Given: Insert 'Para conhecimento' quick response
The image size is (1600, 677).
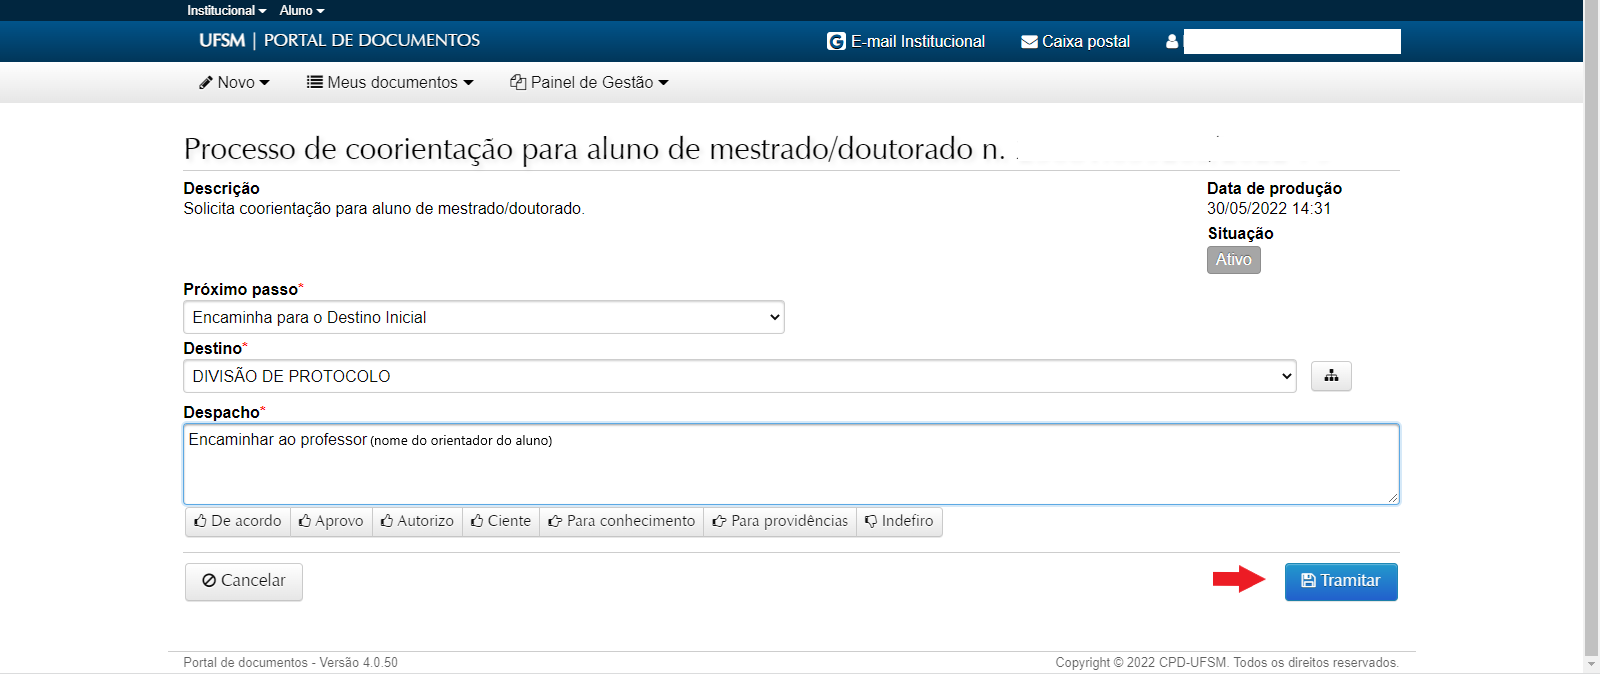Looking at the screenshot, I should (621, 521).
